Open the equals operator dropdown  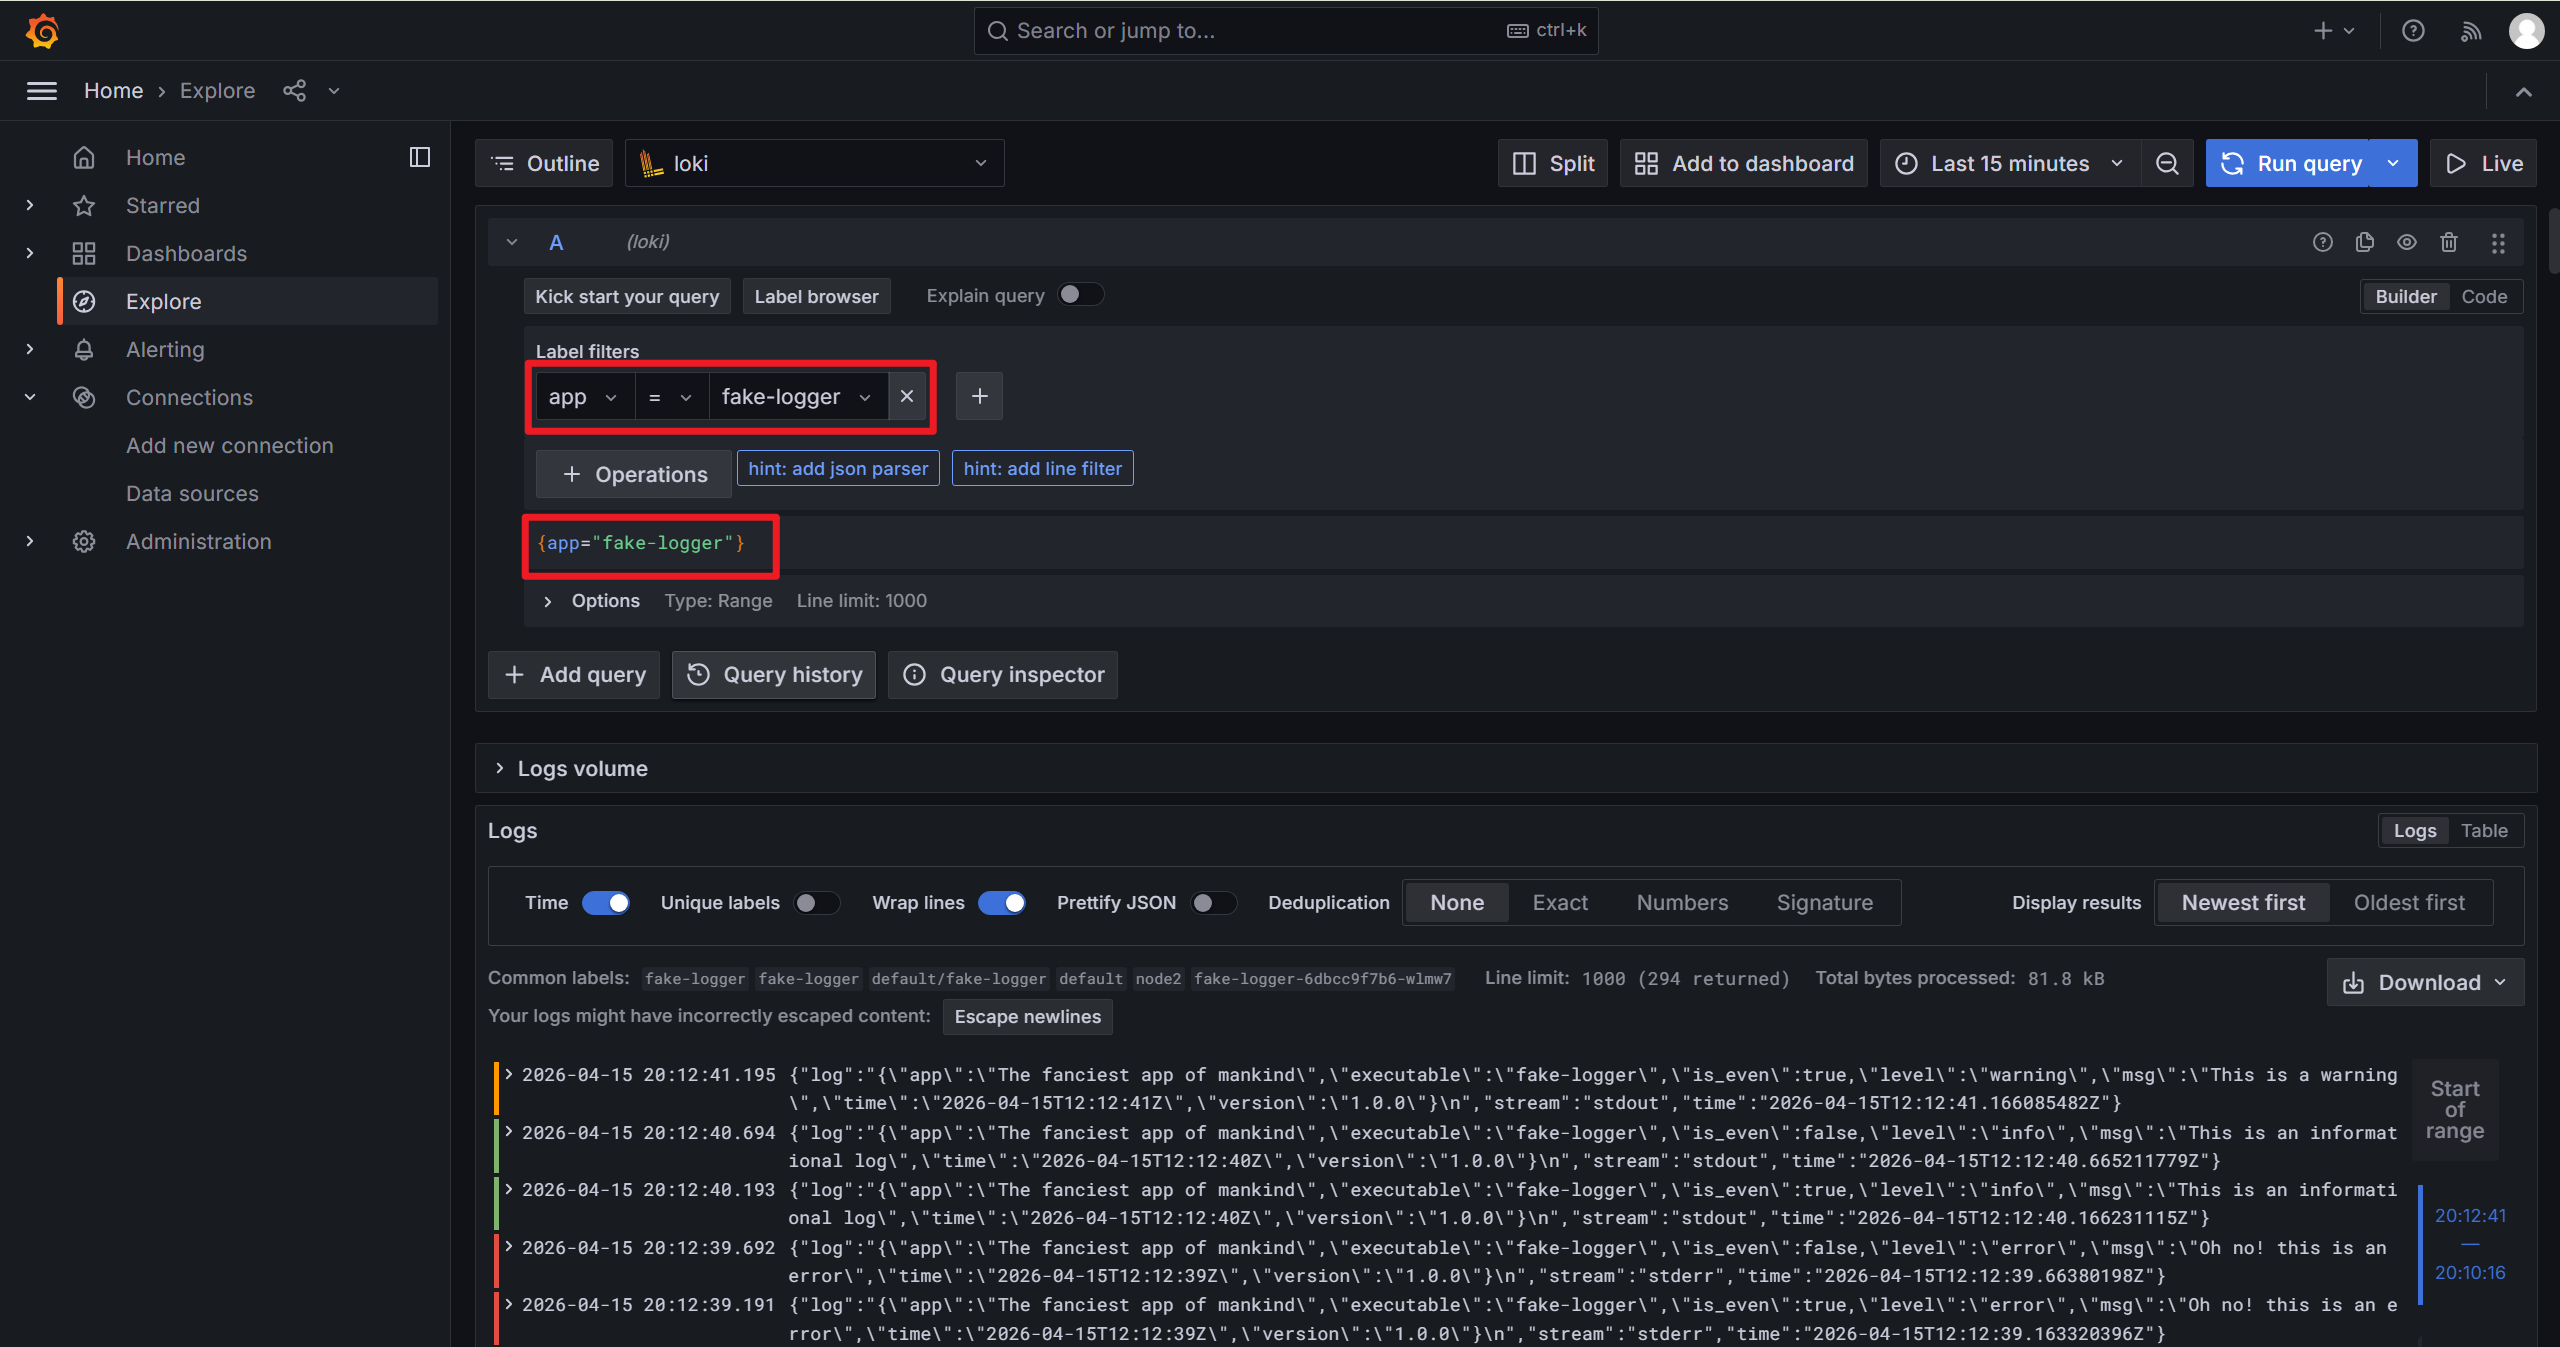coord(670,397)
